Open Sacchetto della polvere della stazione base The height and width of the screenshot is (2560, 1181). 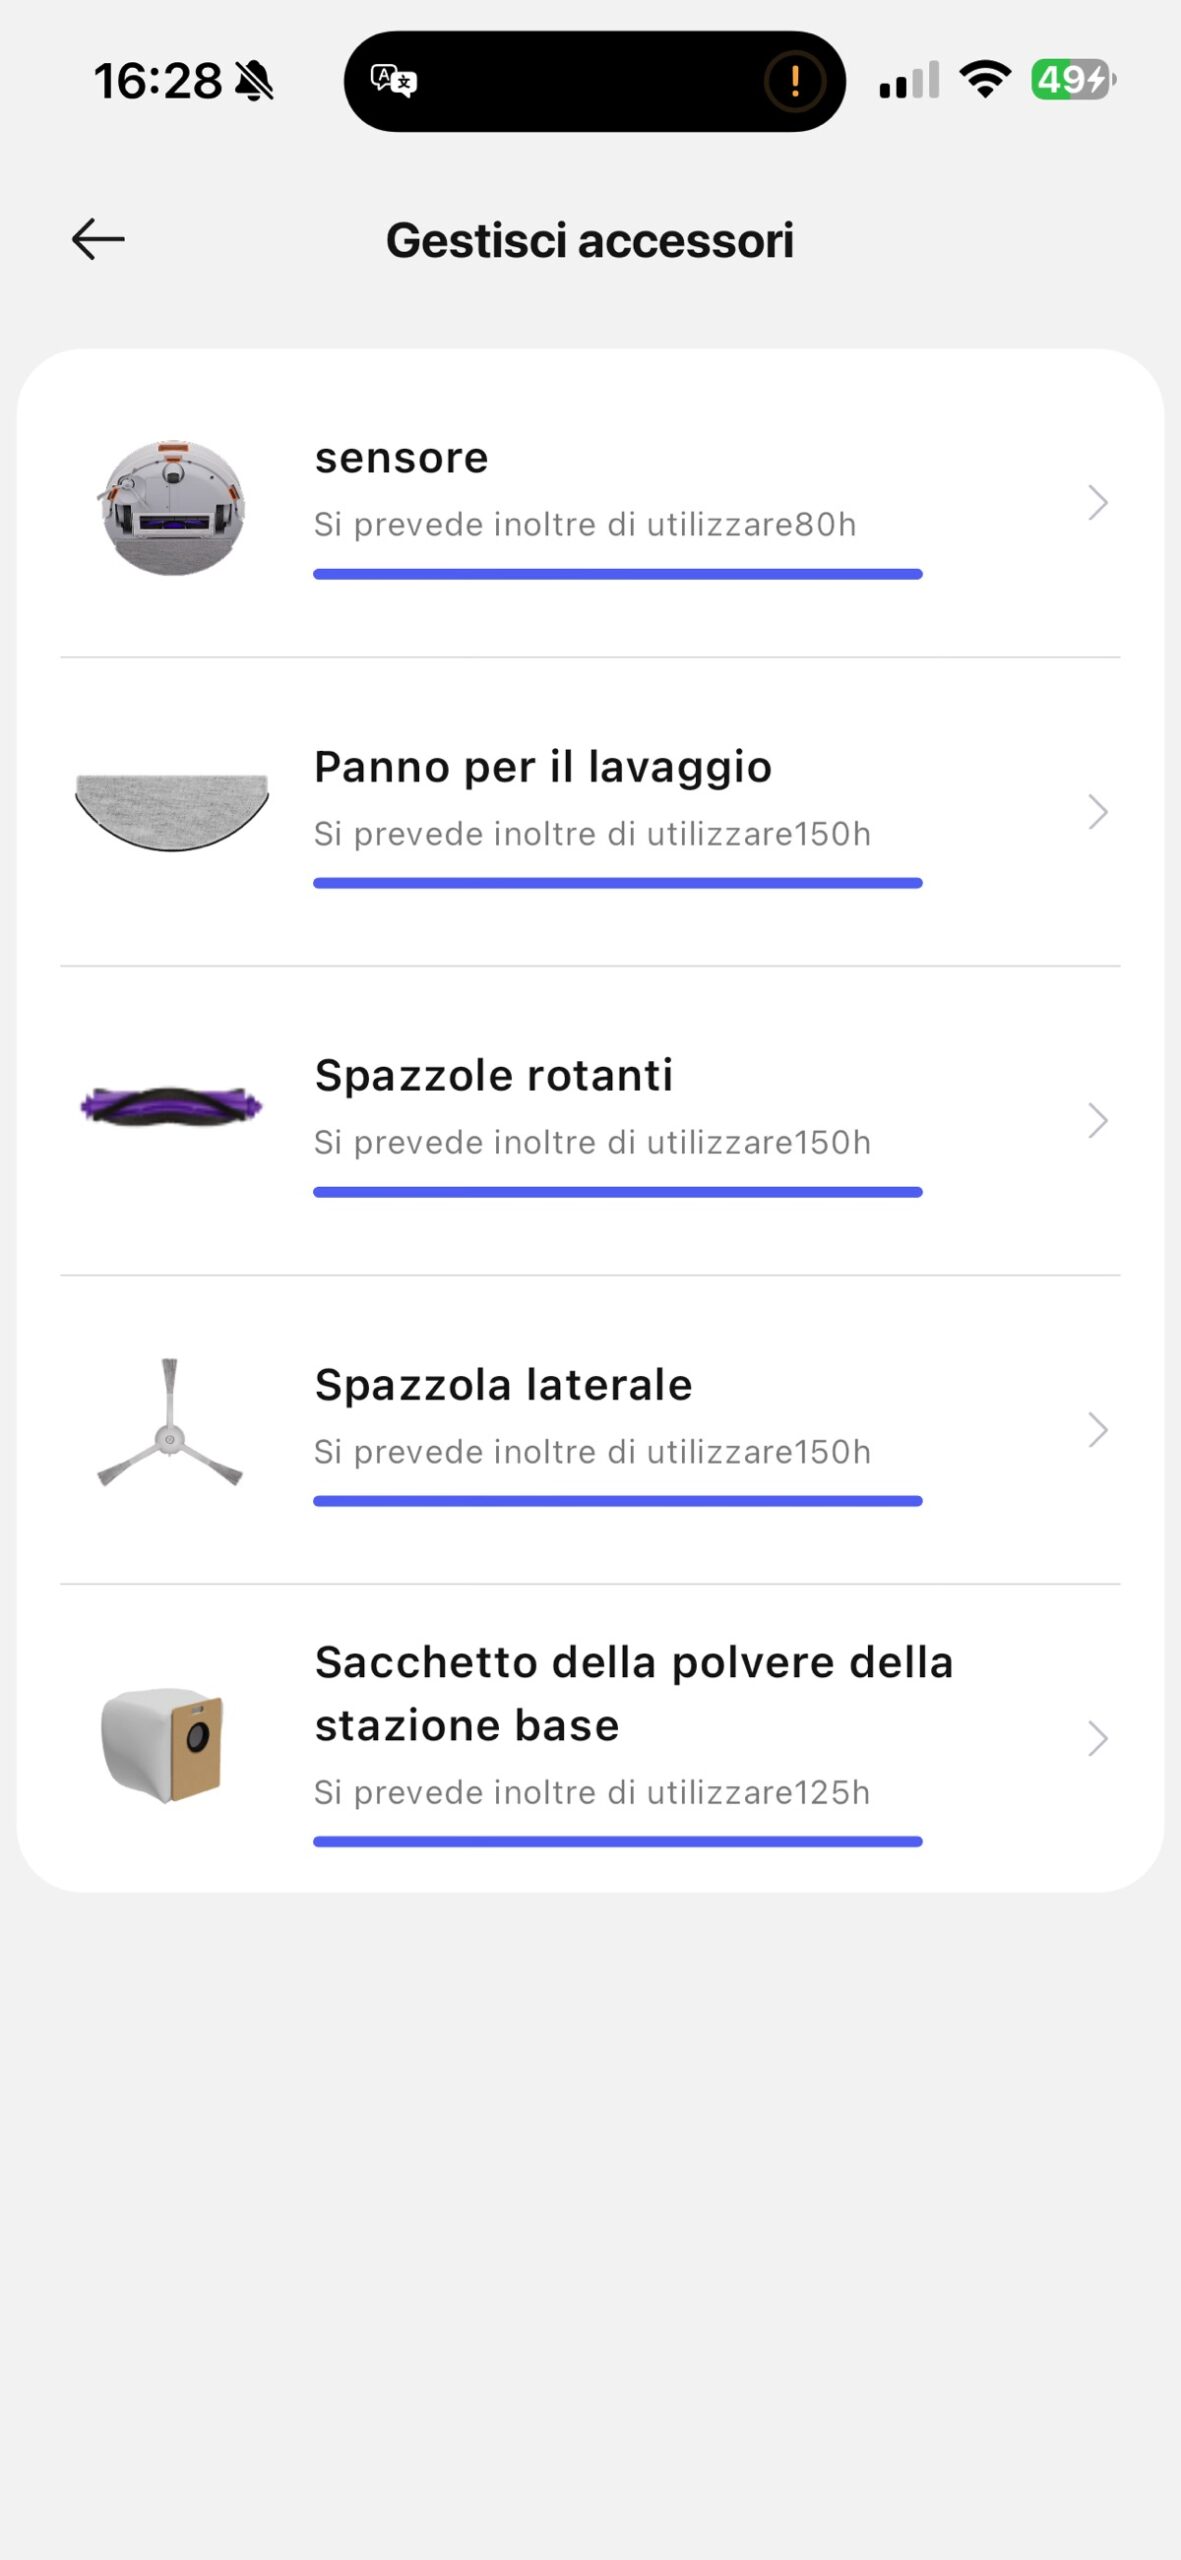[x=633, y=1693]
